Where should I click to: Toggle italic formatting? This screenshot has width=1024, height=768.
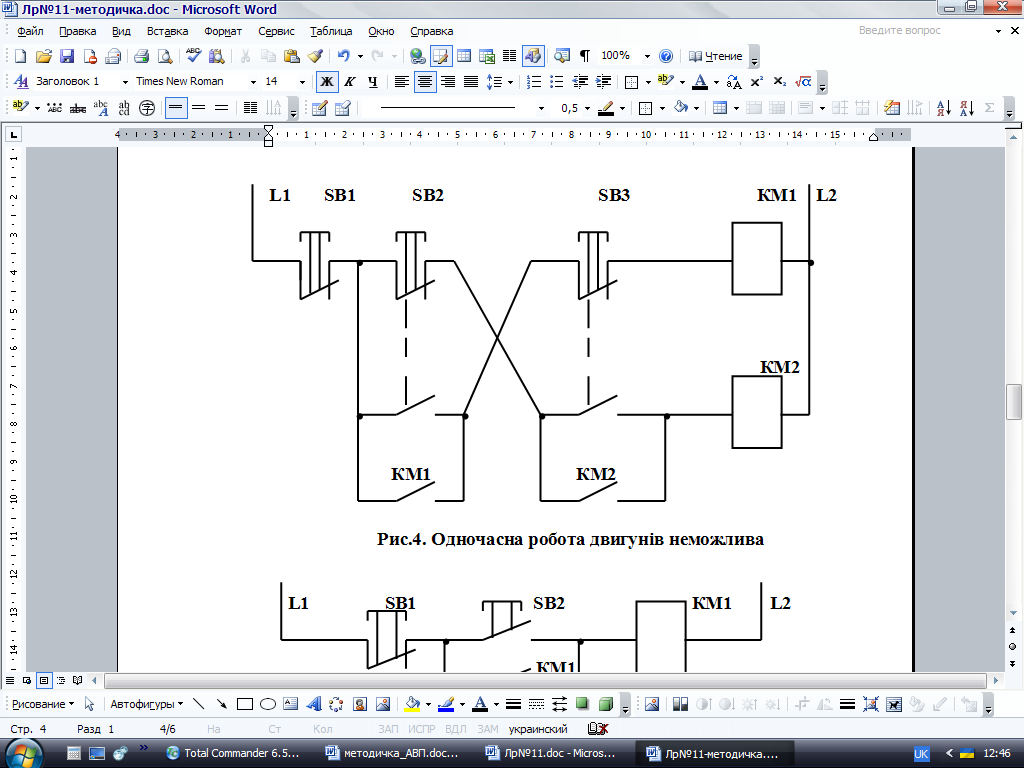point(349,82)
